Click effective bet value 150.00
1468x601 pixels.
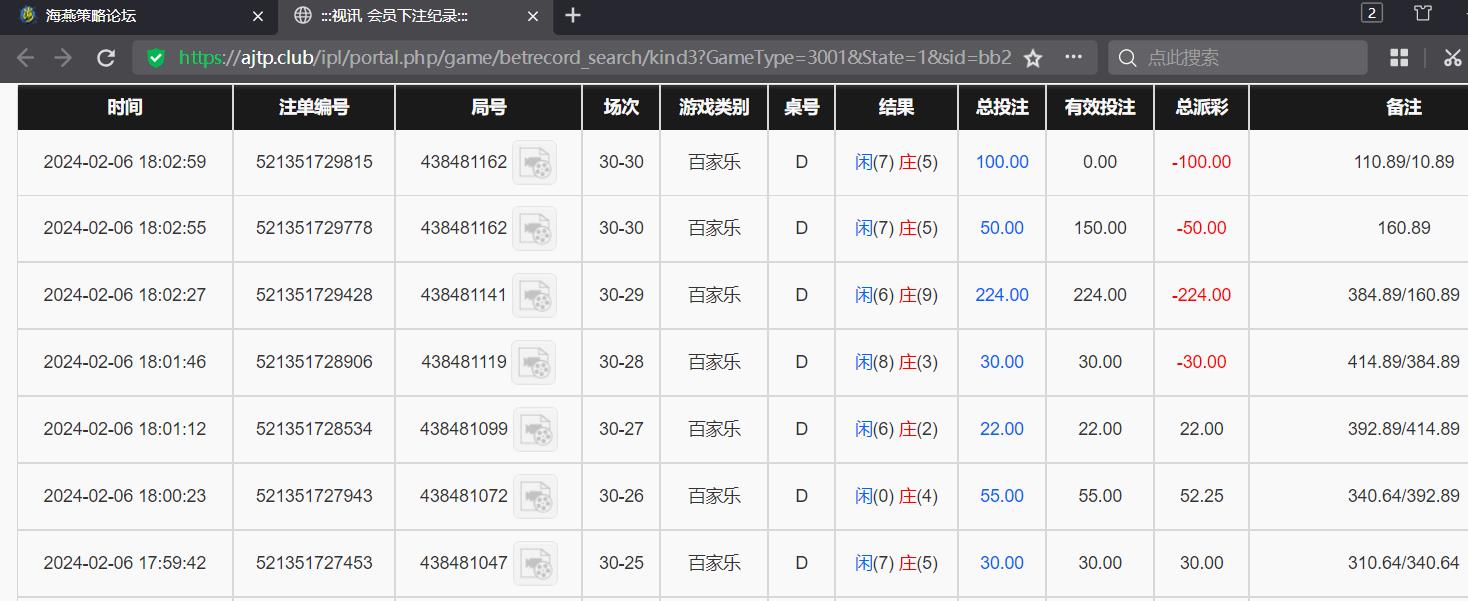(1100, 228)
